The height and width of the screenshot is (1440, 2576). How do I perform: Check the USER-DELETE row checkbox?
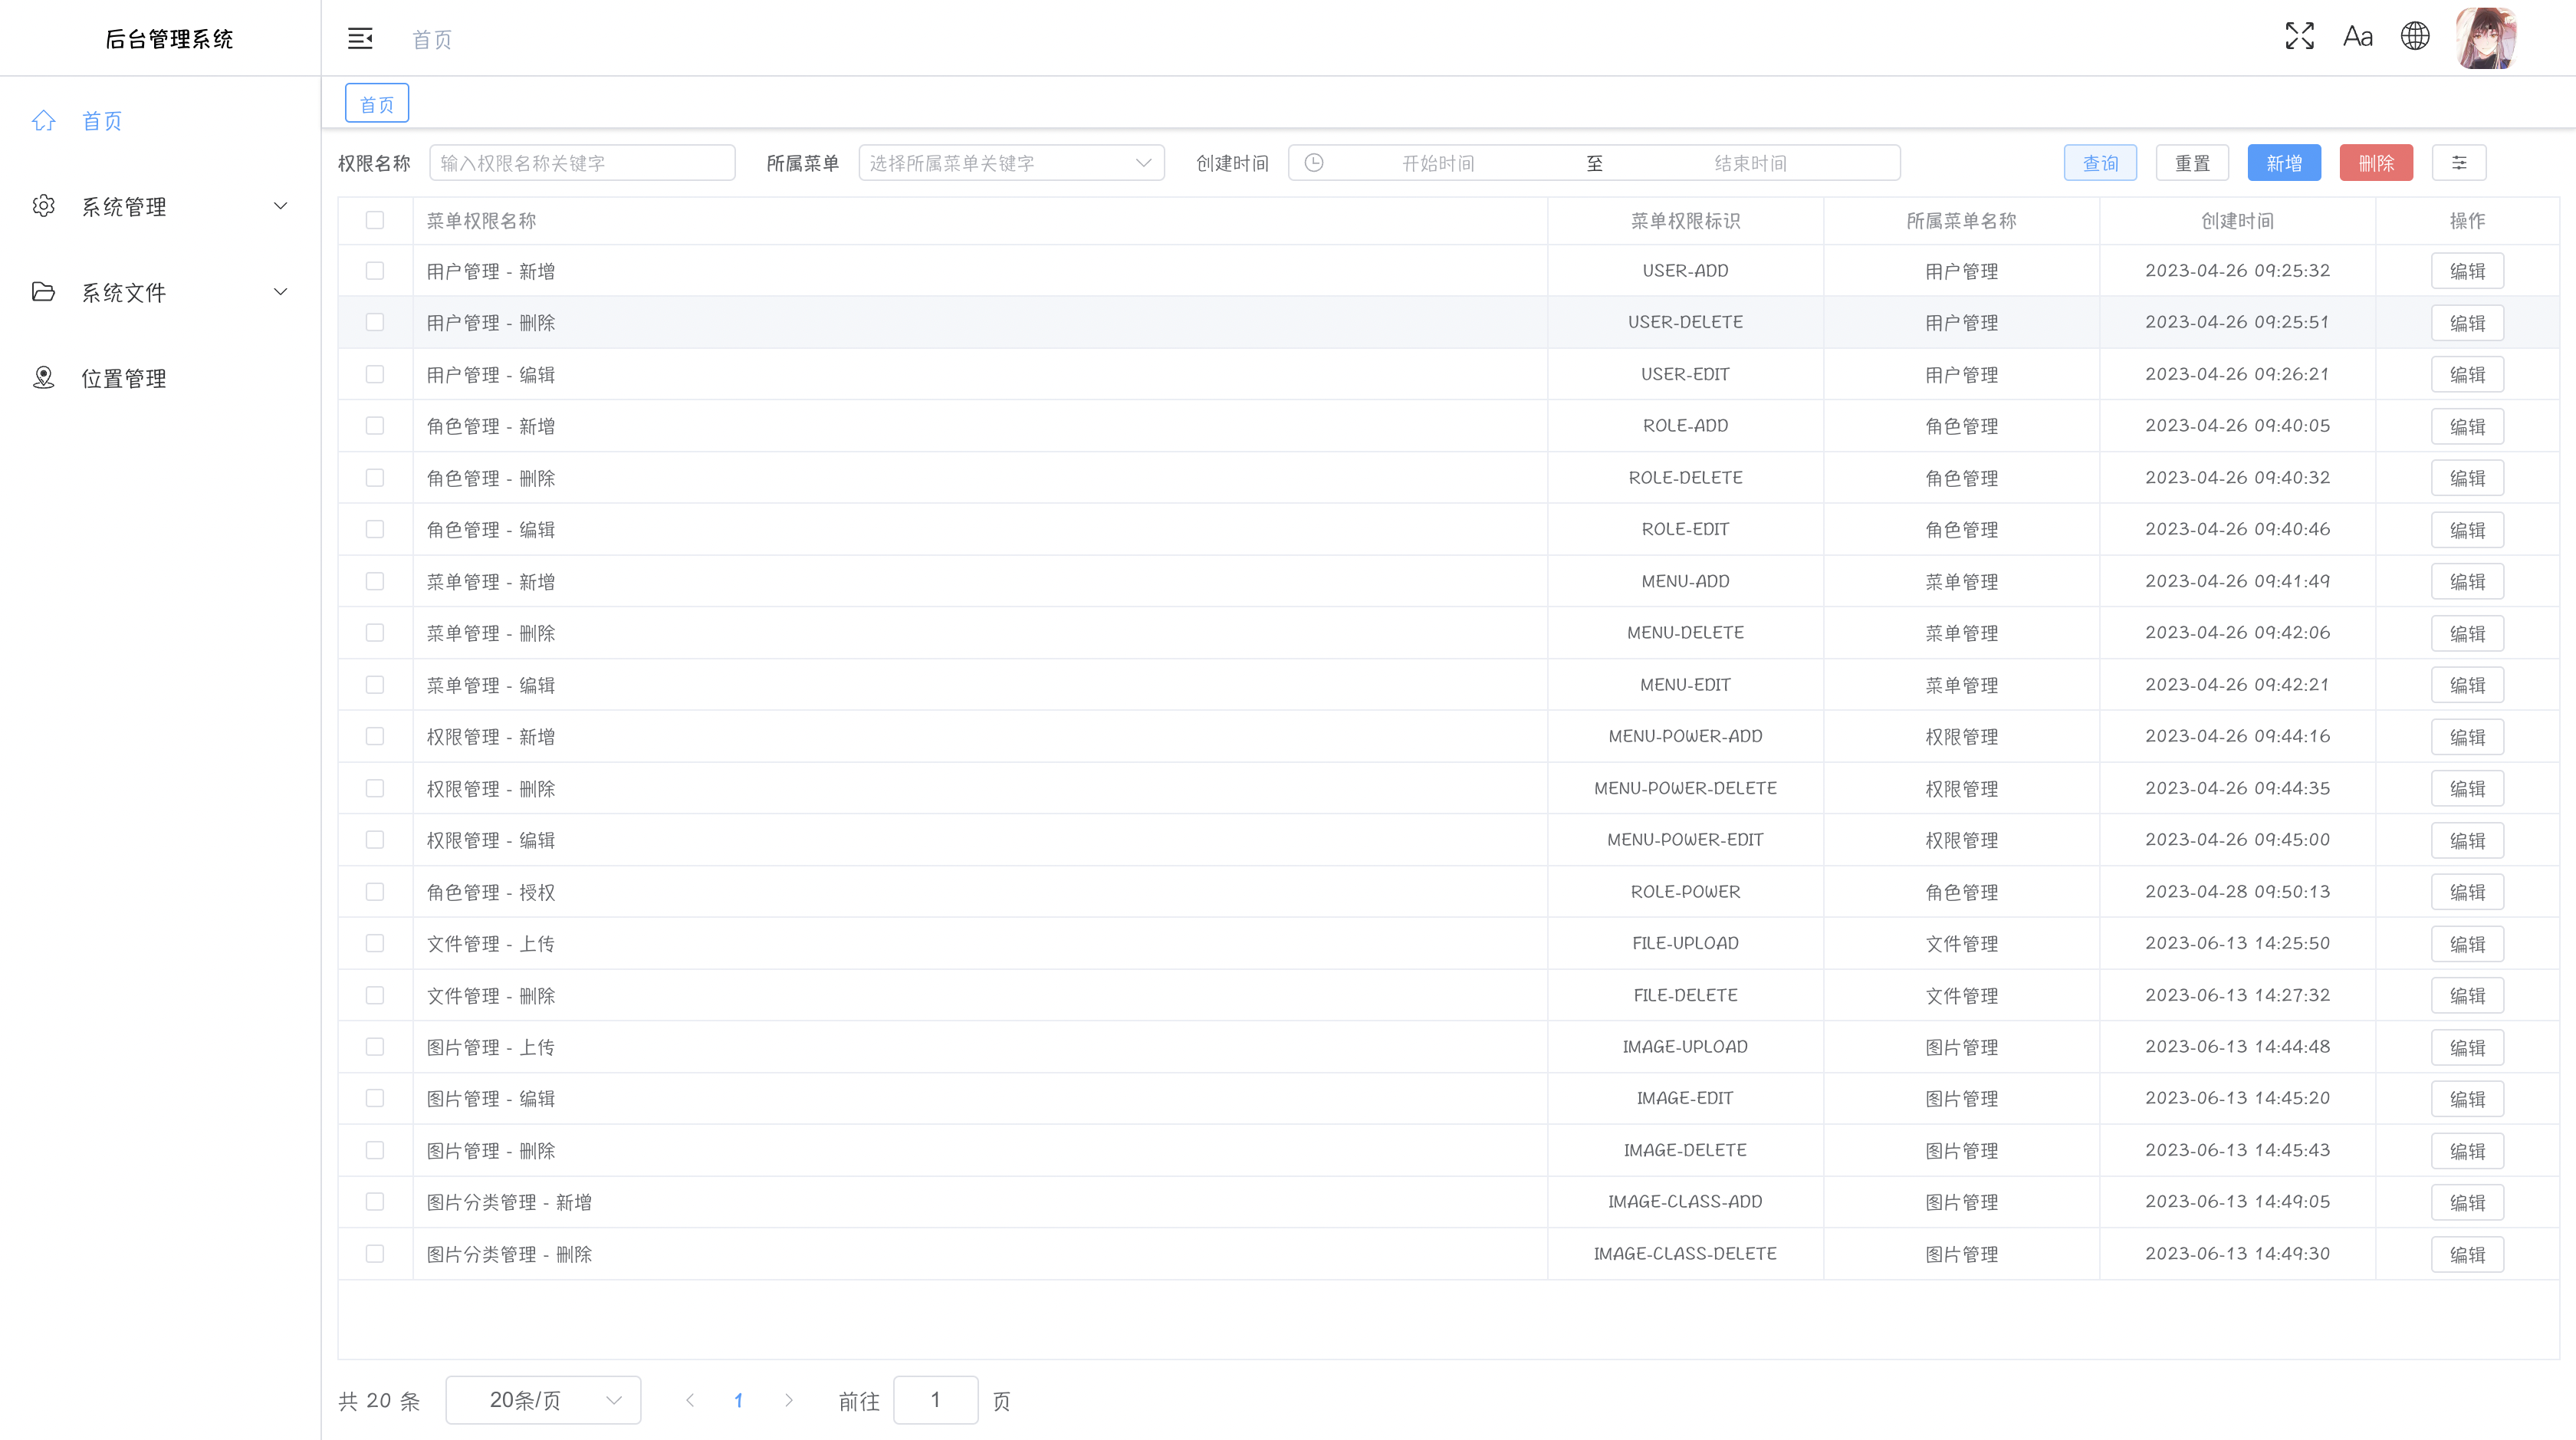click(375, 322)
